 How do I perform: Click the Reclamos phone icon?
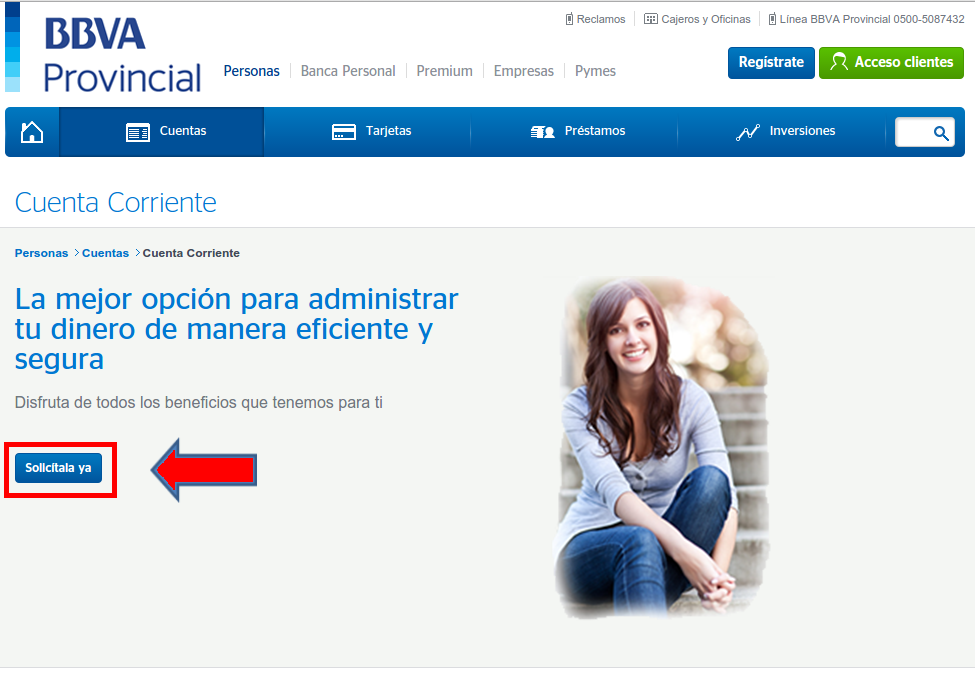[569, 19]
